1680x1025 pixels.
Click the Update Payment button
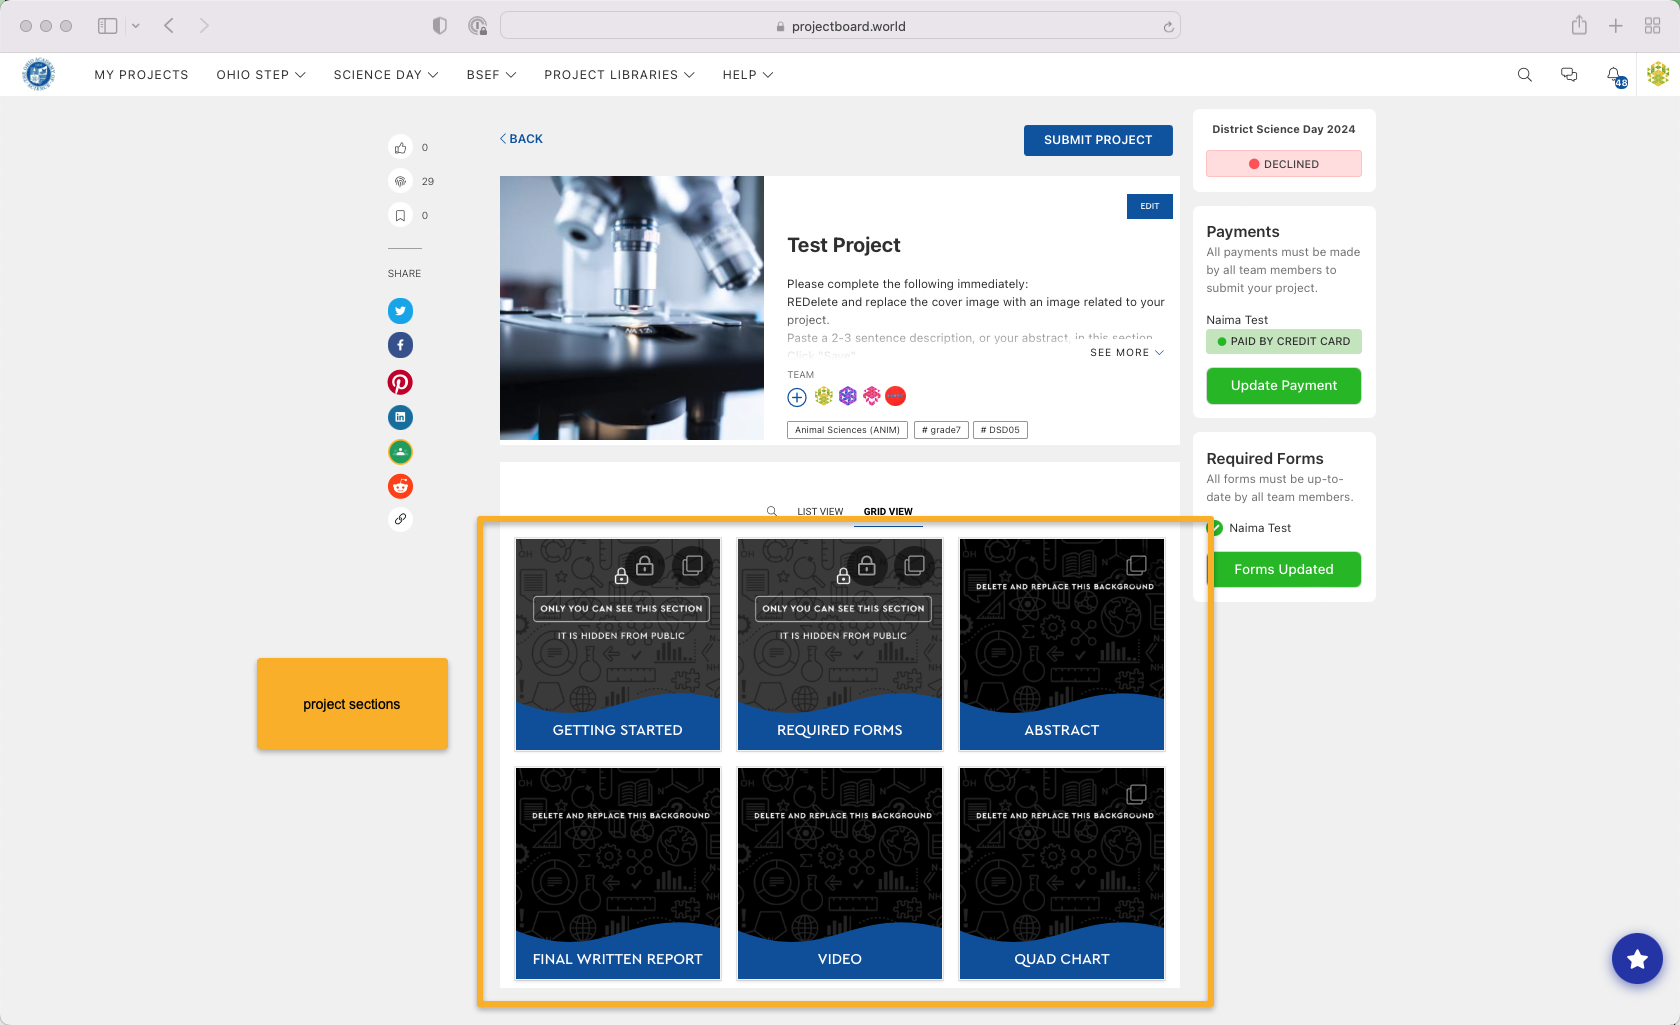(x=1283, y=386)
